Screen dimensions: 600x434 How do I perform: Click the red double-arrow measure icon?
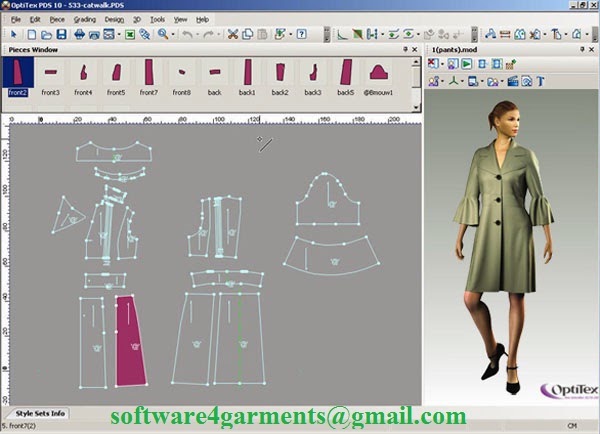pos(505,34)
